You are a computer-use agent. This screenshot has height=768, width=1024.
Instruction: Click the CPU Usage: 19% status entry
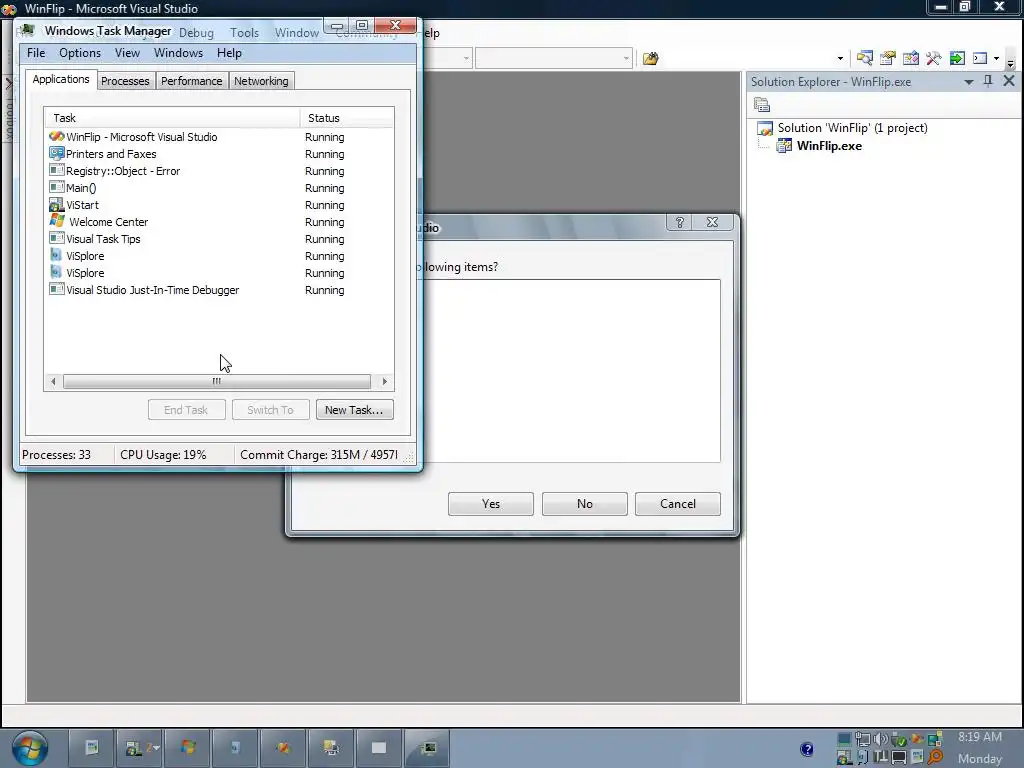[163, 455]
